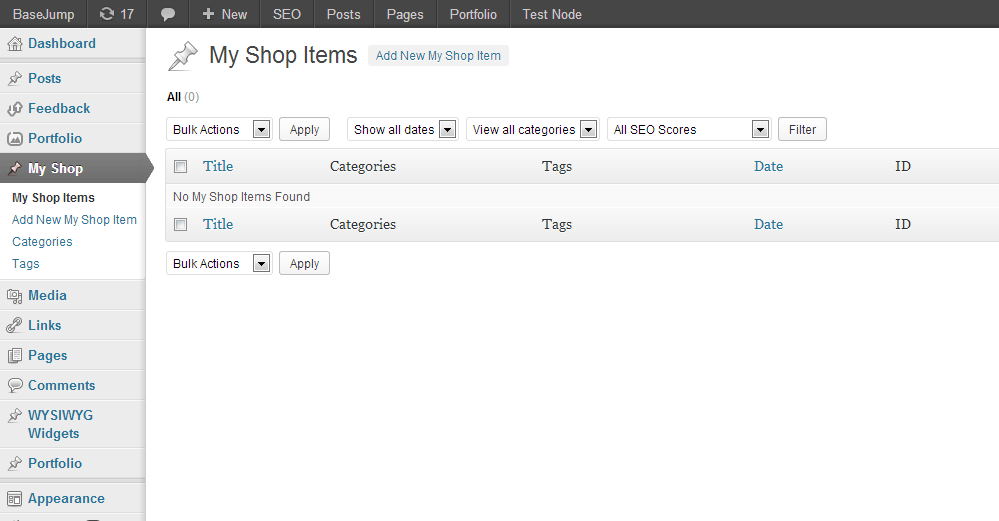Click the Appearance icon in sidebar
Screen dimensions: 999x521
coord(15,499)
